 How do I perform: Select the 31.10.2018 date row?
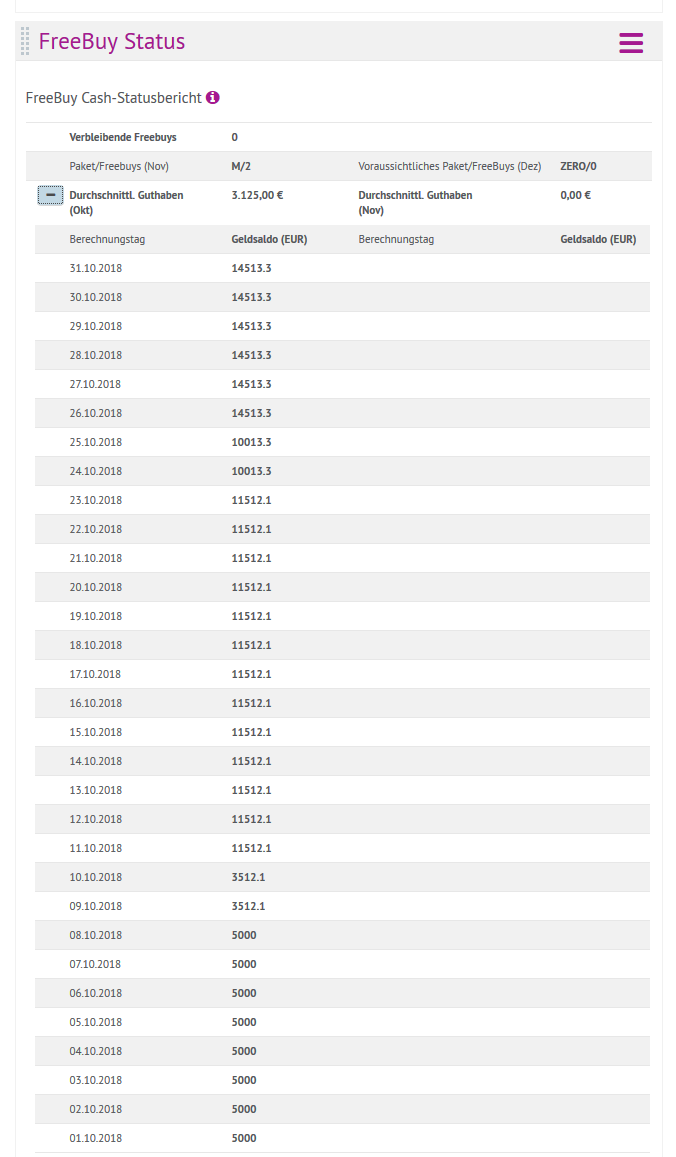tap(96, 268)
